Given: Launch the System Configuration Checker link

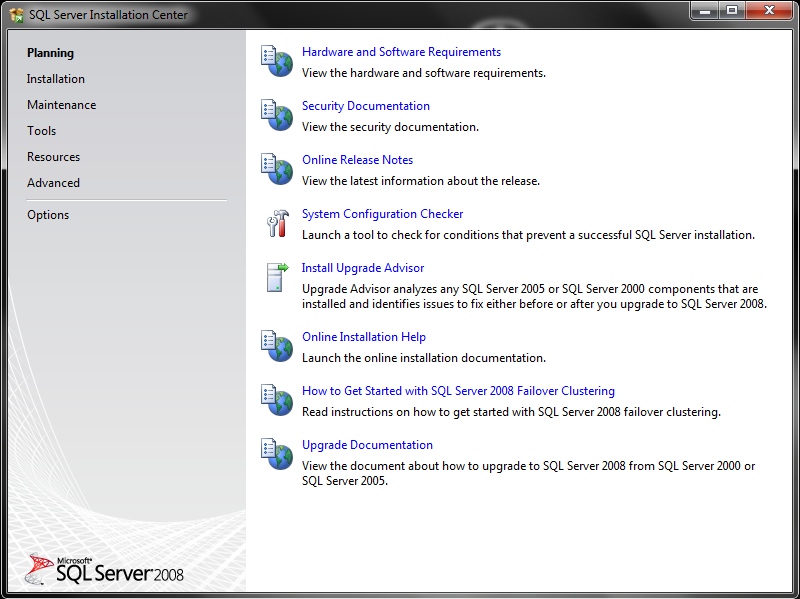Looking at the screenshot, I should pos(382,213).
